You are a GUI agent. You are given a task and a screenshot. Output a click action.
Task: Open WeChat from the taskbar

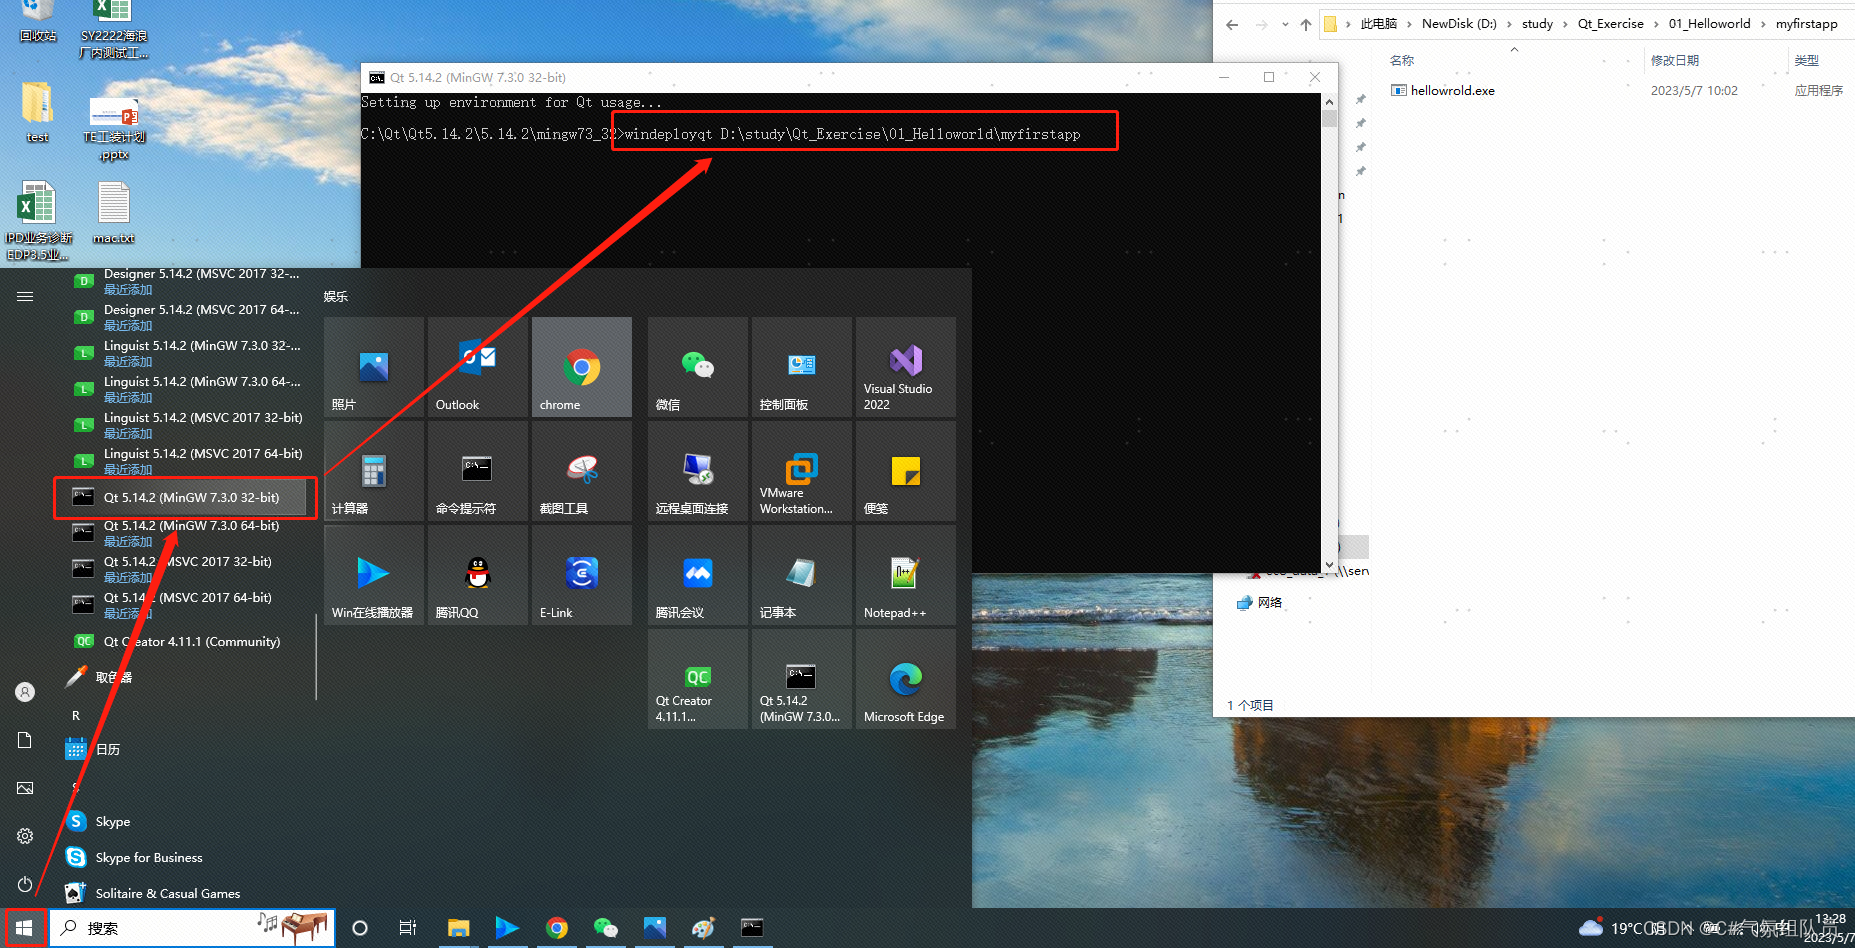pyautogui.click(x=606, y=928)
